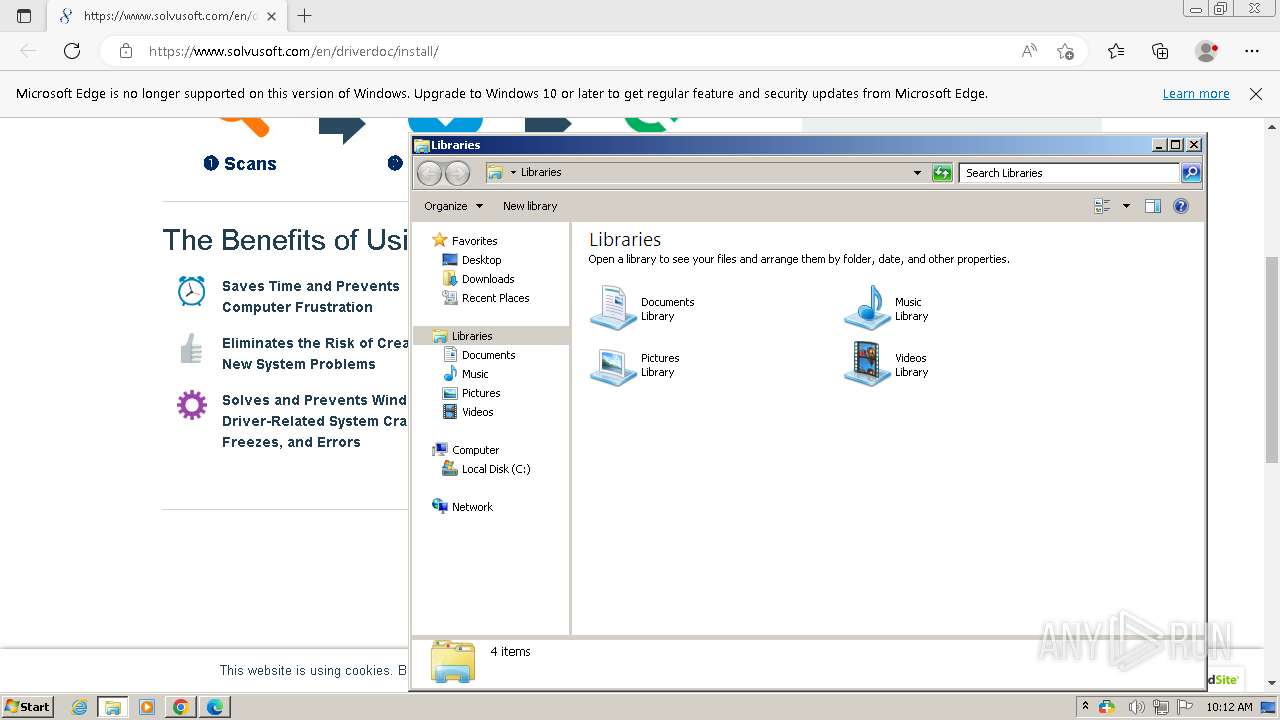Open the Videos library icon
This screenshot has height=720, width=1280.
[x=867, y=365]
